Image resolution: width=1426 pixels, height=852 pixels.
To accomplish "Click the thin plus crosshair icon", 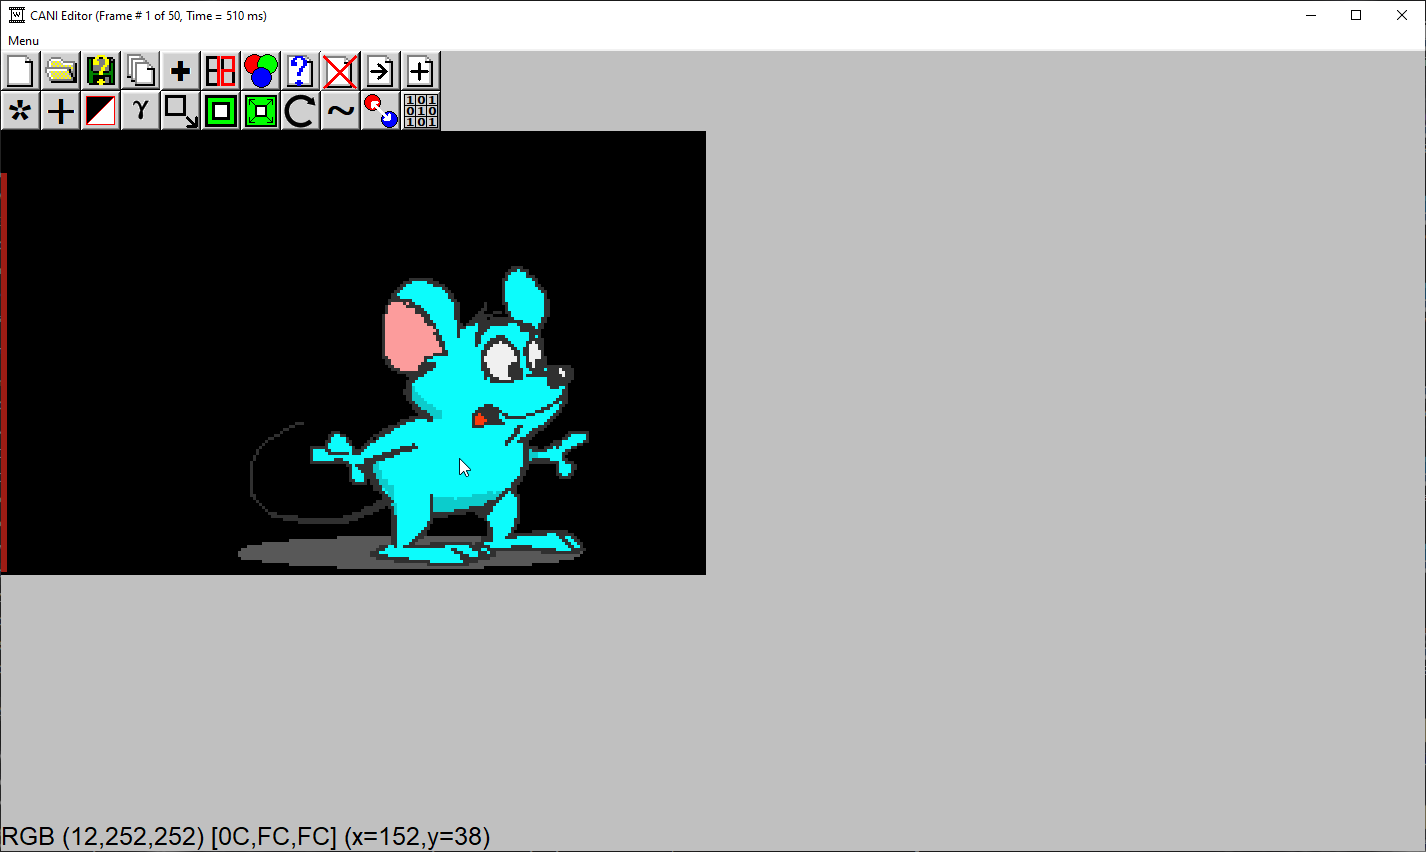I will pyautogui.click(x=60, y=111).
